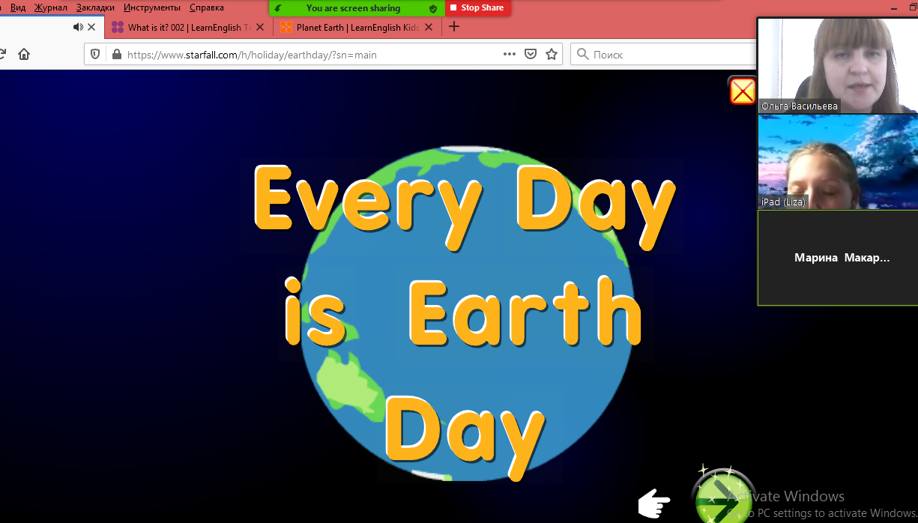Viewport: 918px width, 523px height.
Task: Open tracking protection shield icon
Action: point(95,54)
